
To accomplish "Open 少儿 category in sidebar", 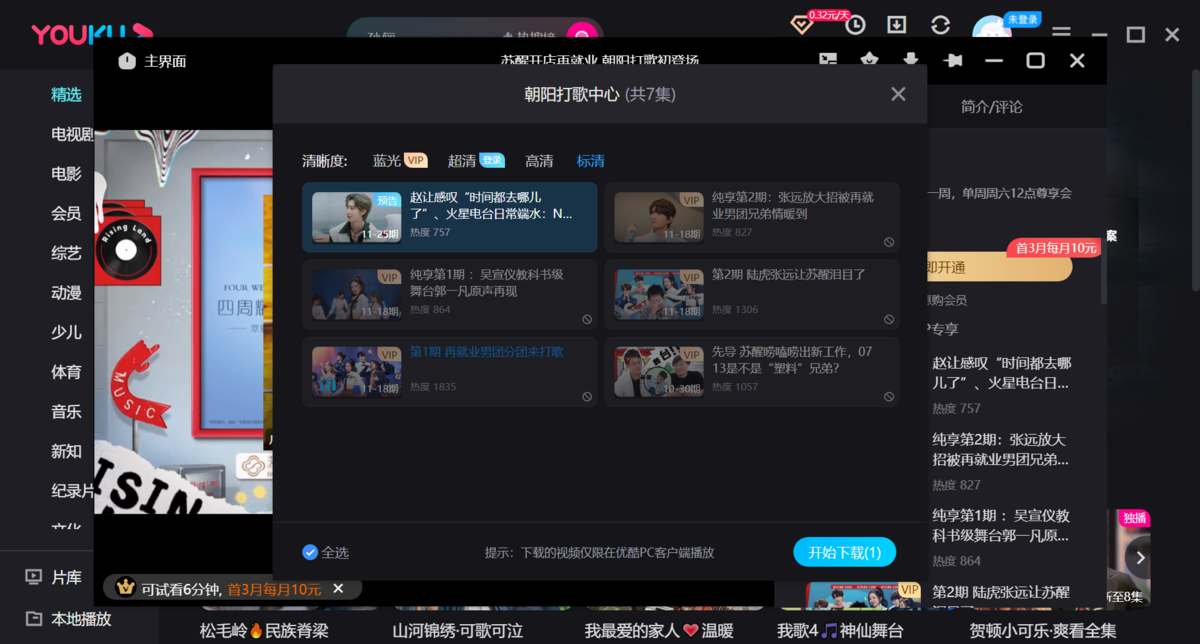I will [66, 333].
